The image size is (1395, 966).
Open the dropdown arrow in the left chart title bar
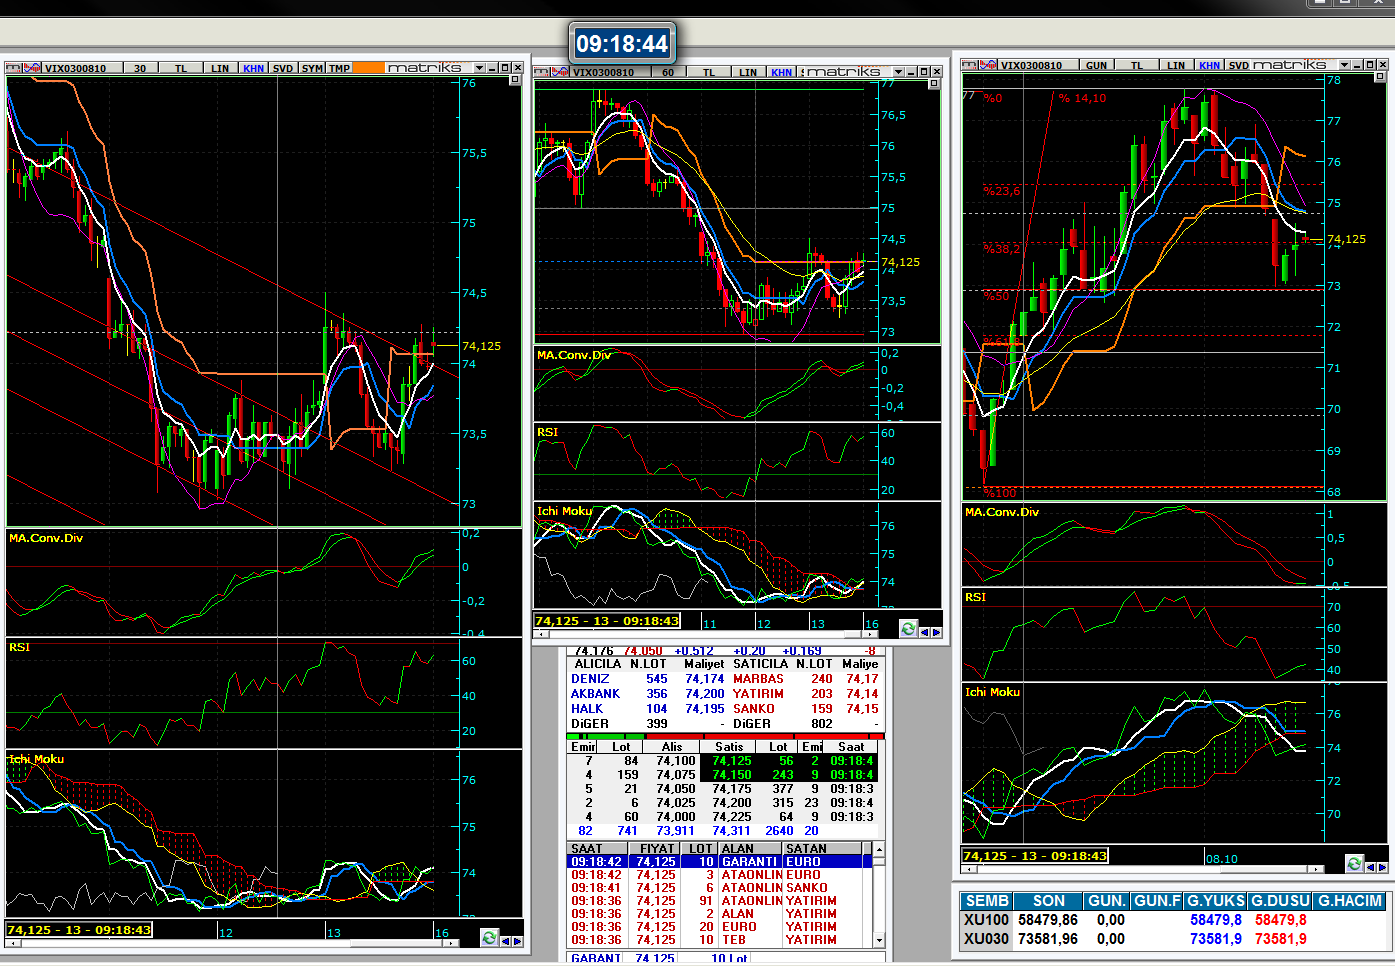(x=479, y=68)
